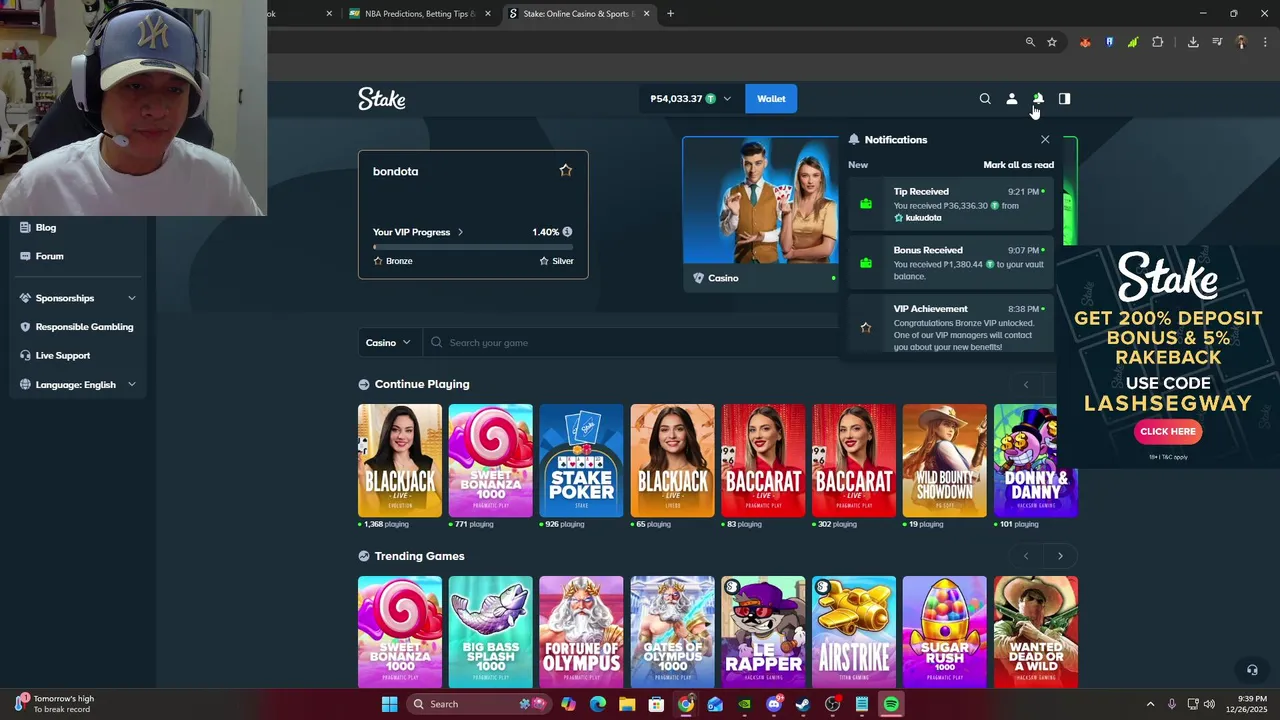Show hidden system tray icons chevron

1150,704
